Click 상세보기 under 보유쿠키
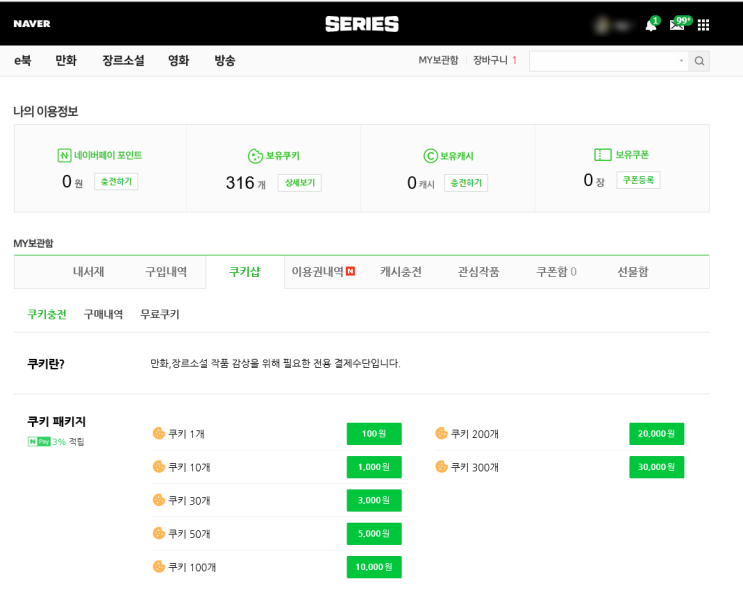Image resolution: width=743 pixels, height=597 pixels. pos(299,183)
